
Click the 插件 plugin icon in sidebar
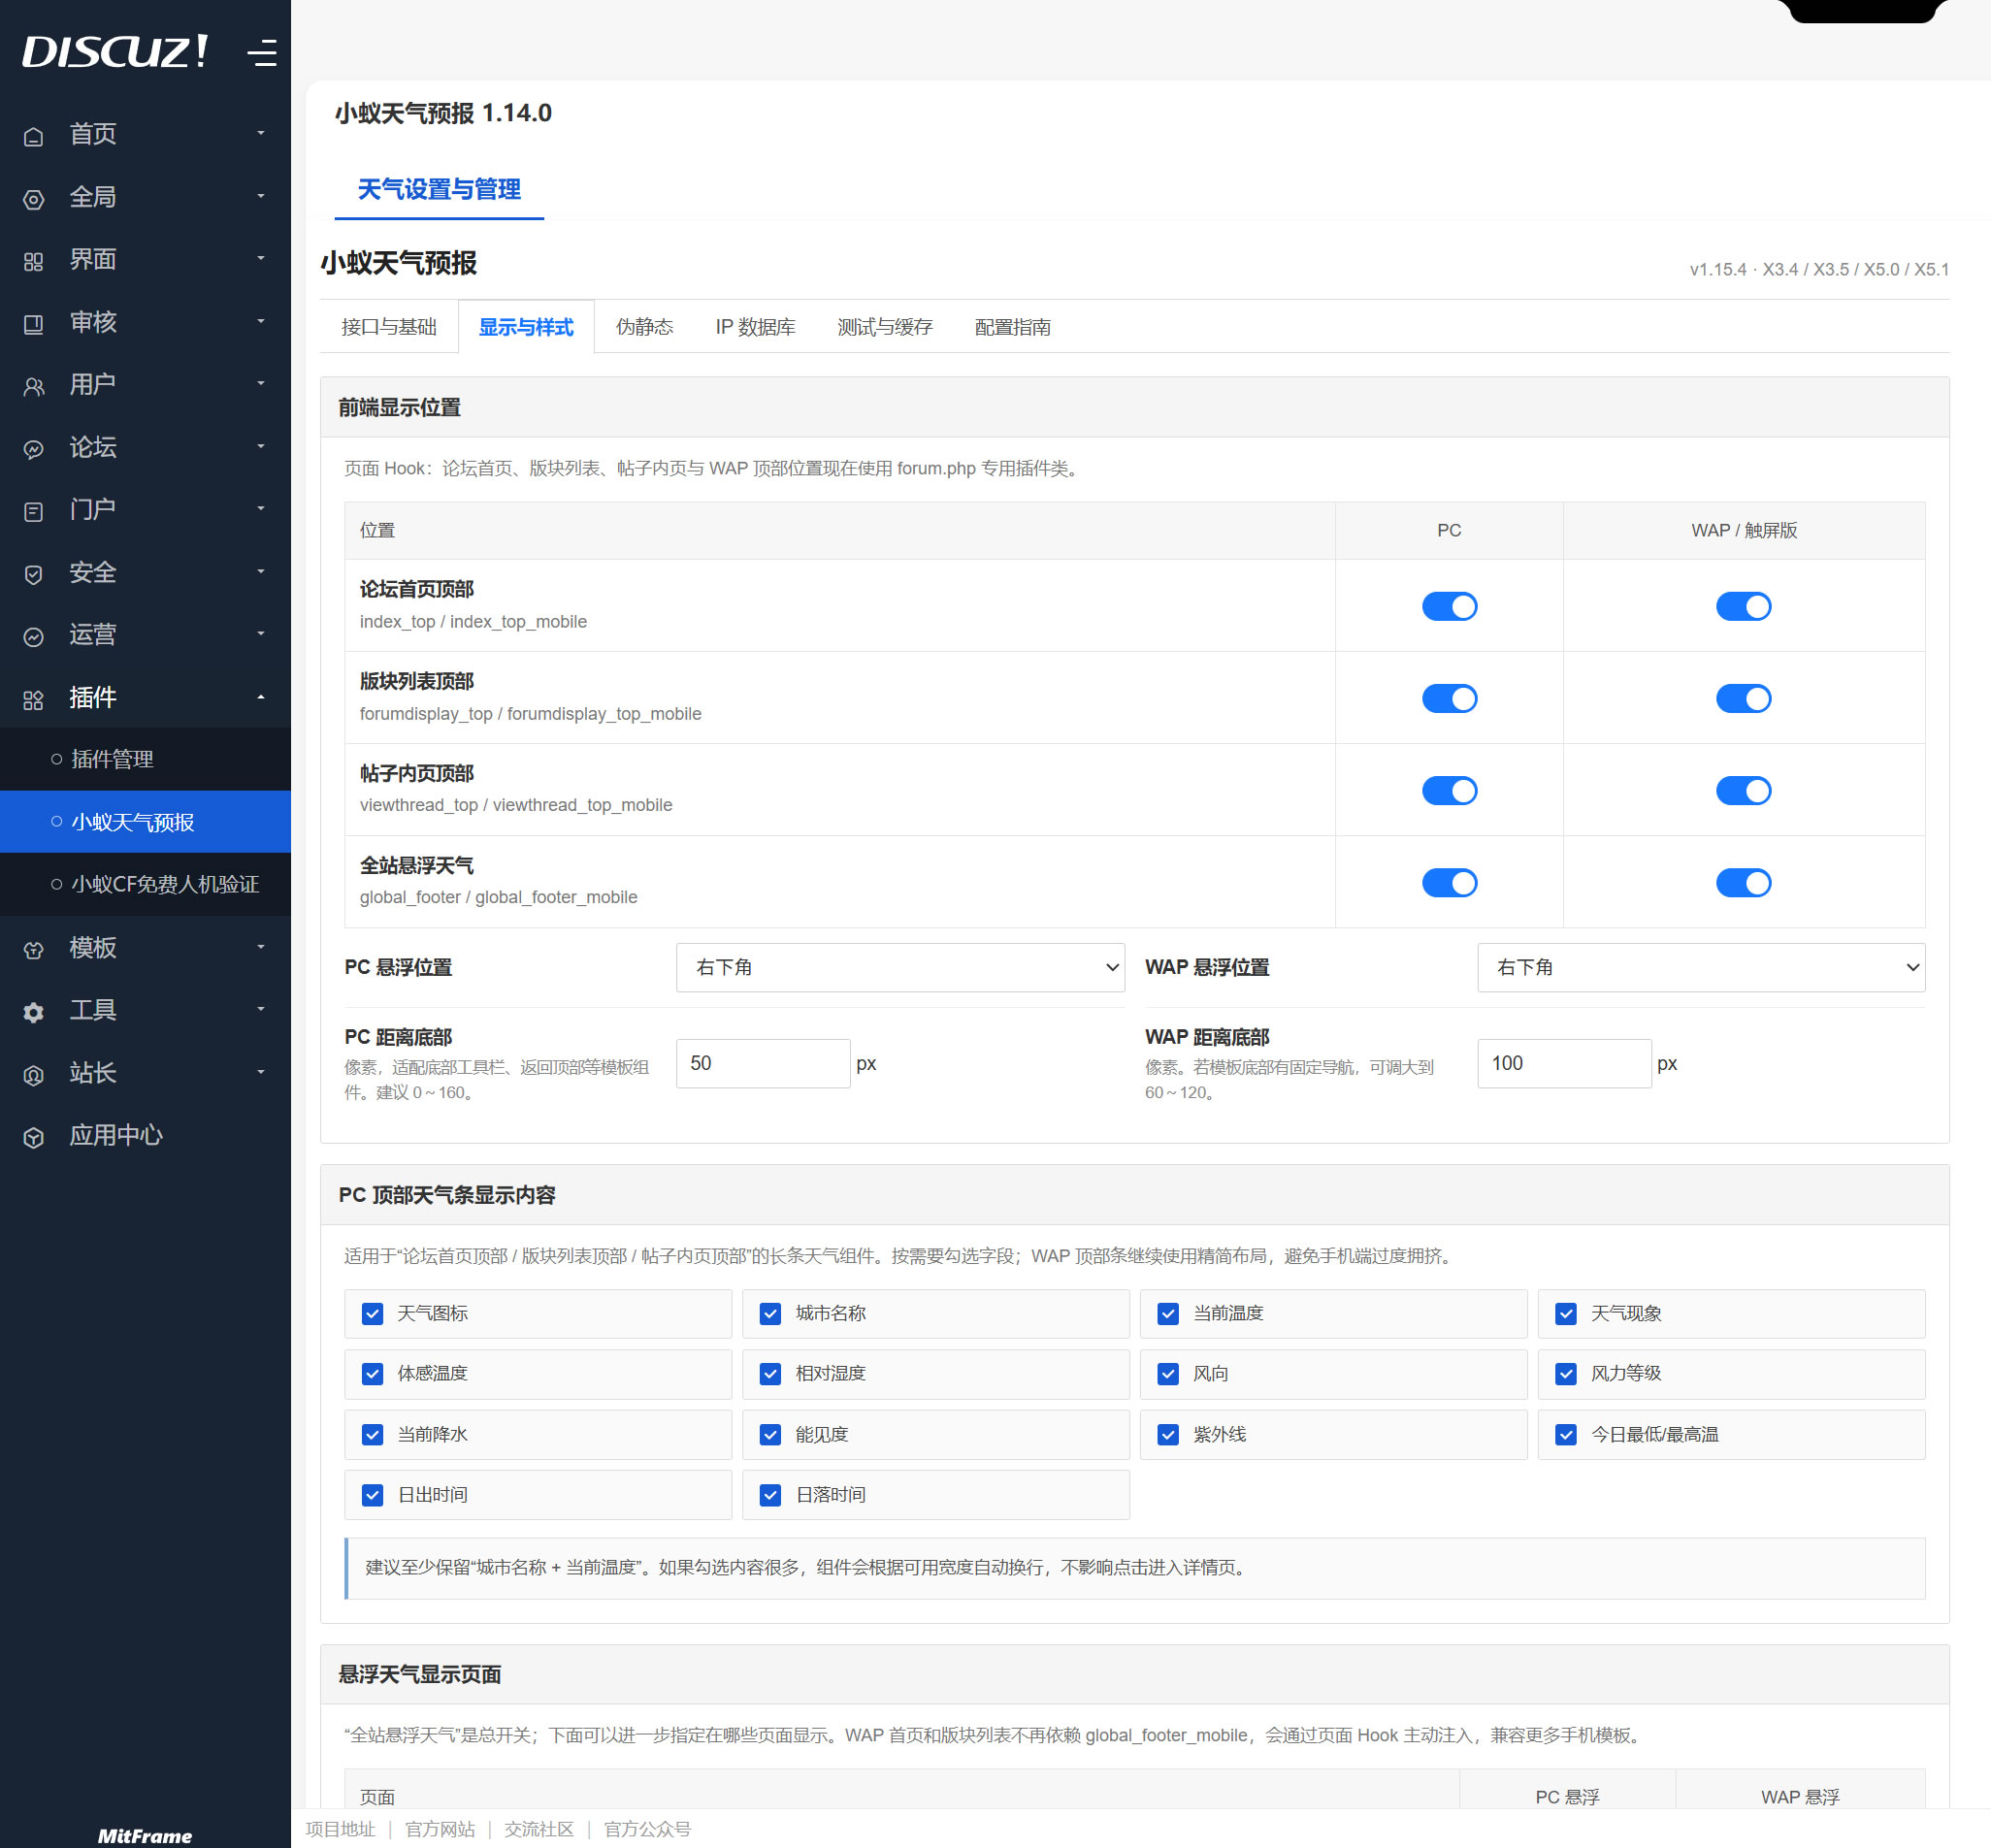(x=34, y=700)
